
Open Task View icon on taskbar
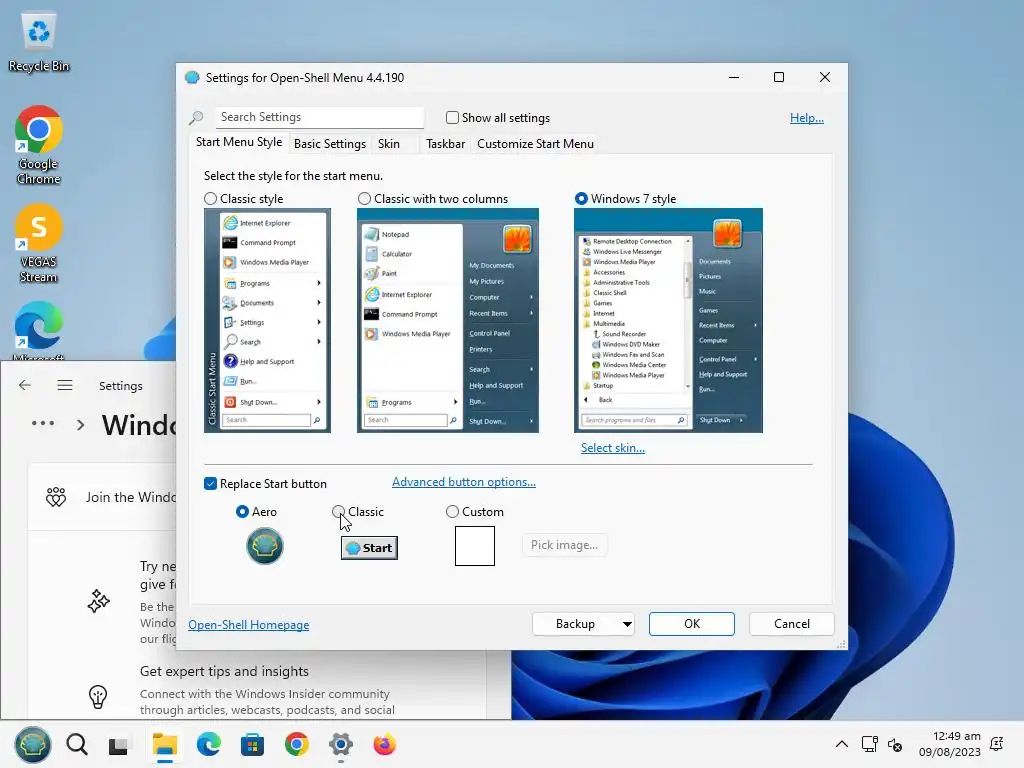118,745
